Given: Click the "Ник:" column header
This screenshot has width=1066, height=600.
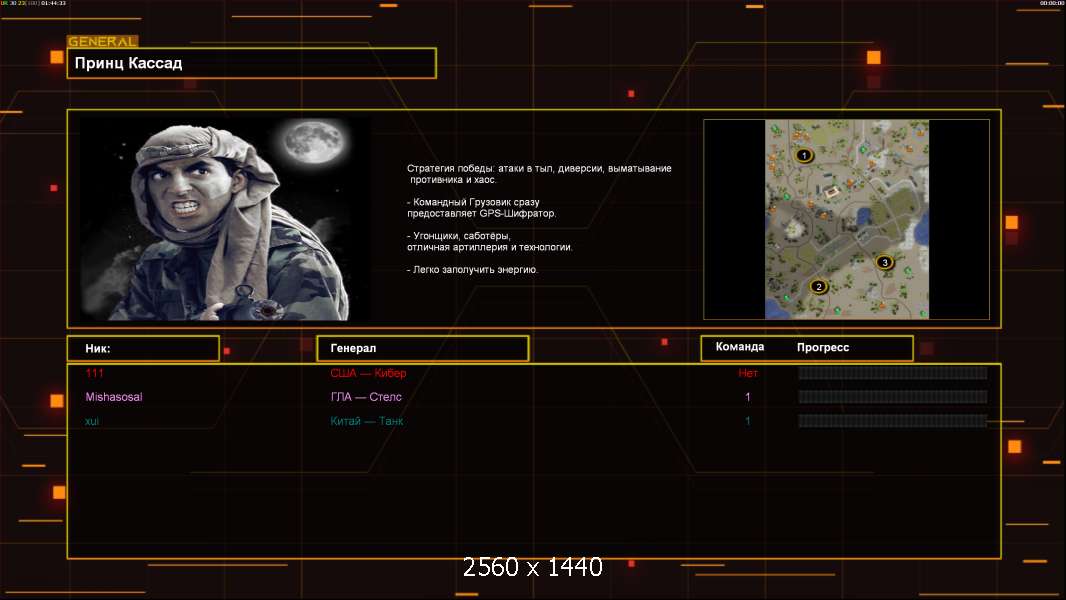Looking at the screenshot, I should pyautogui.click(x=143, y=349).
